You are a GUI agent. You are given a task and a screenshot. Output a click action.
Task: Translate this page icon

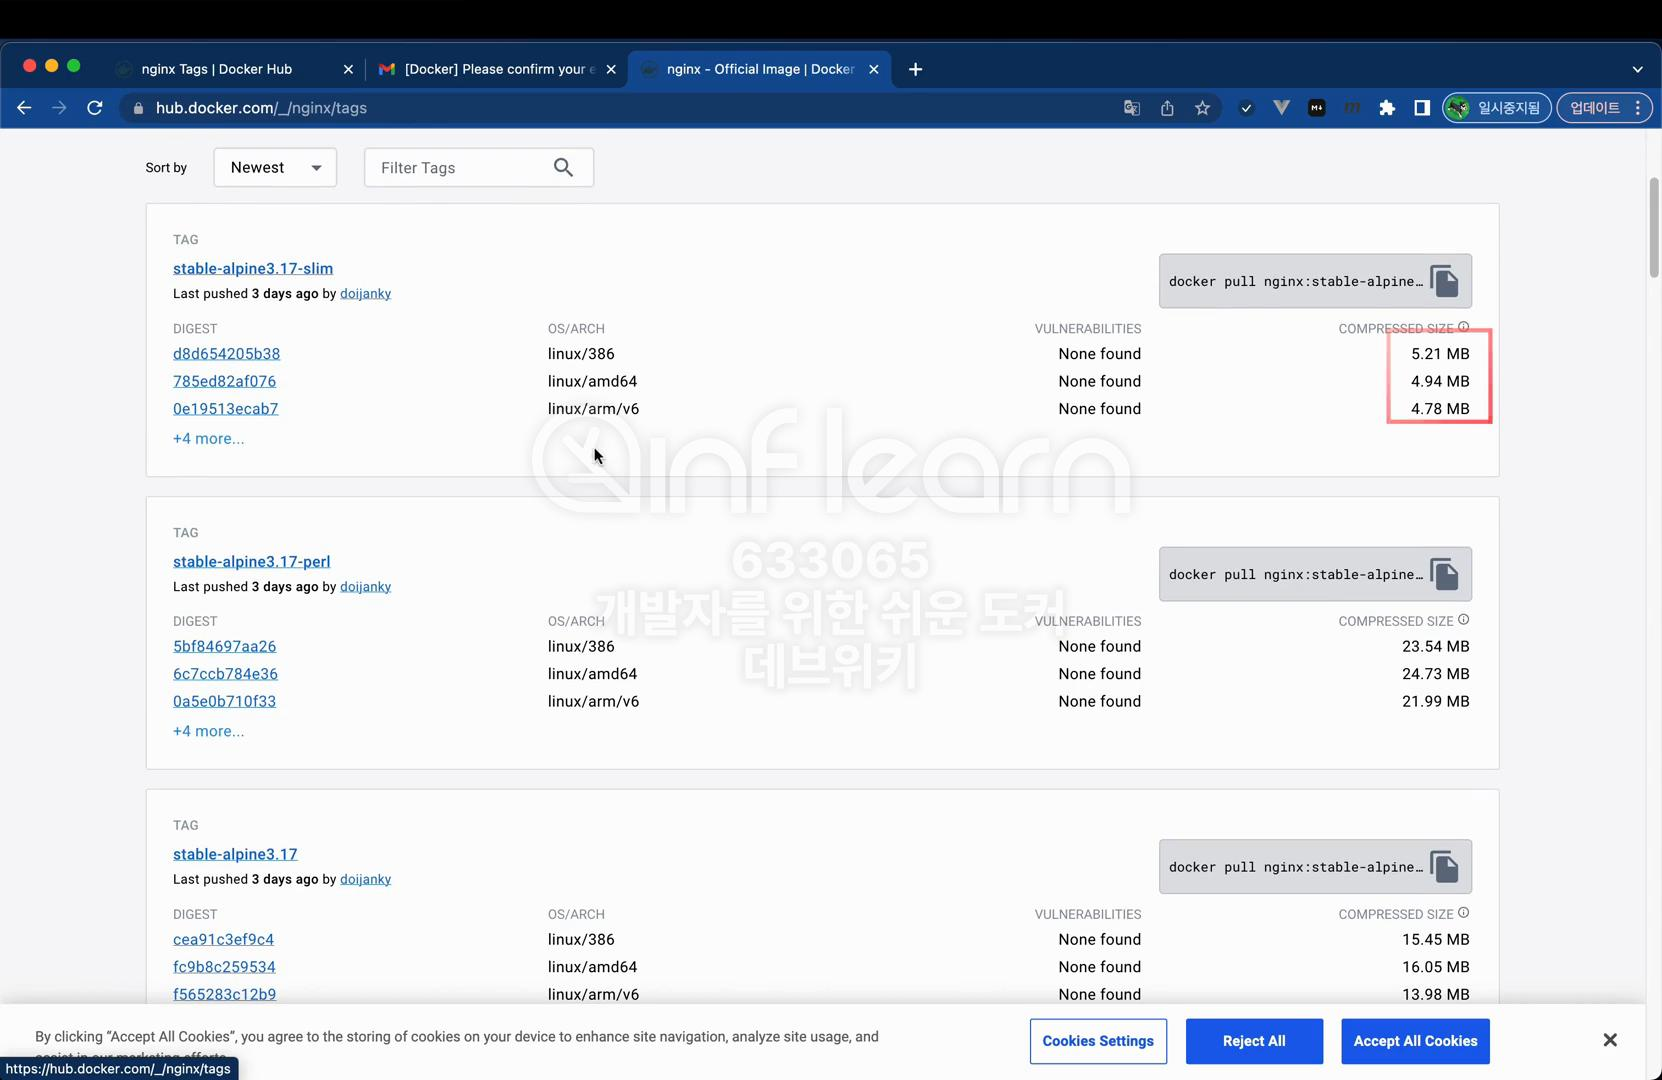tap(1132, 108)
